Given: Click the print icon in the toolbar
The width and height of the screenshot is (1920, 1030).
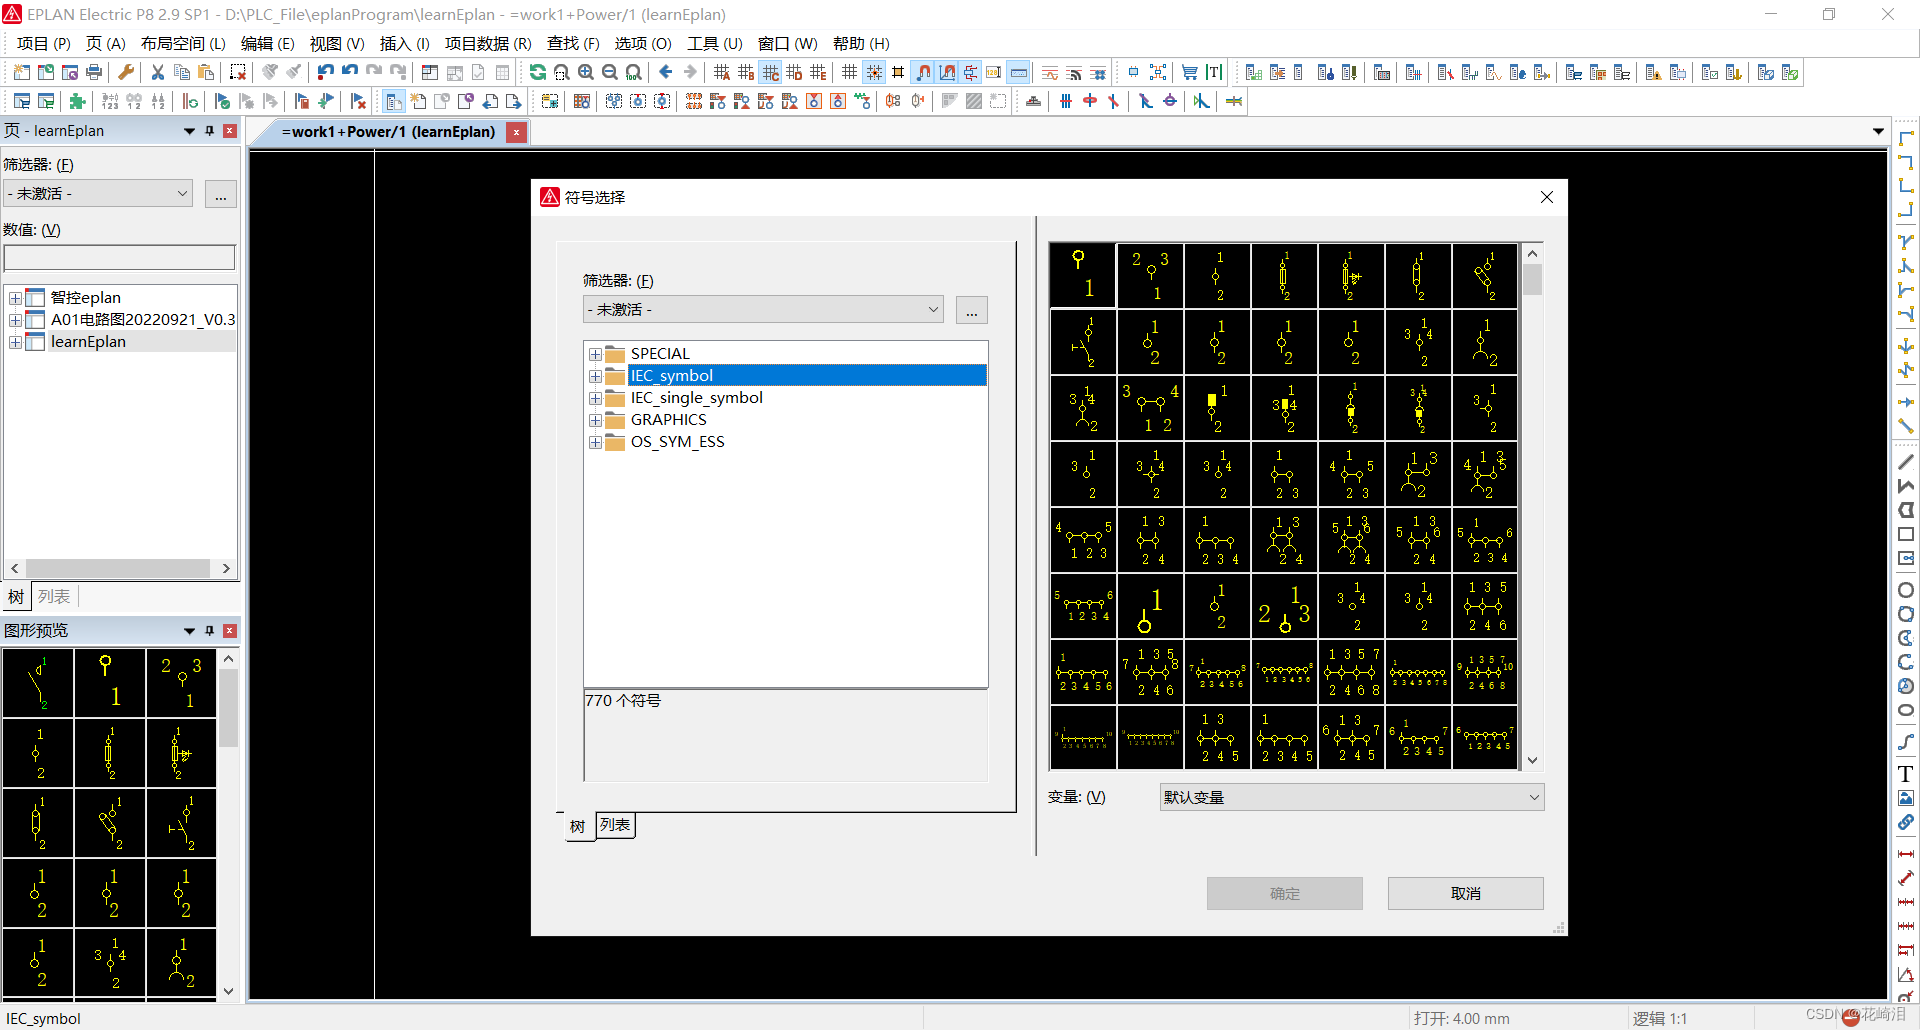Looking at the screenshot, I should click(94, 72).
